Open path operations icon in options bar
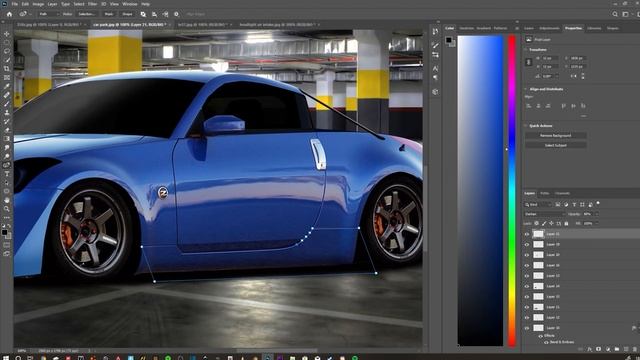Image resolution: width=640 pixels, height=360 pixels. [143, 14]
